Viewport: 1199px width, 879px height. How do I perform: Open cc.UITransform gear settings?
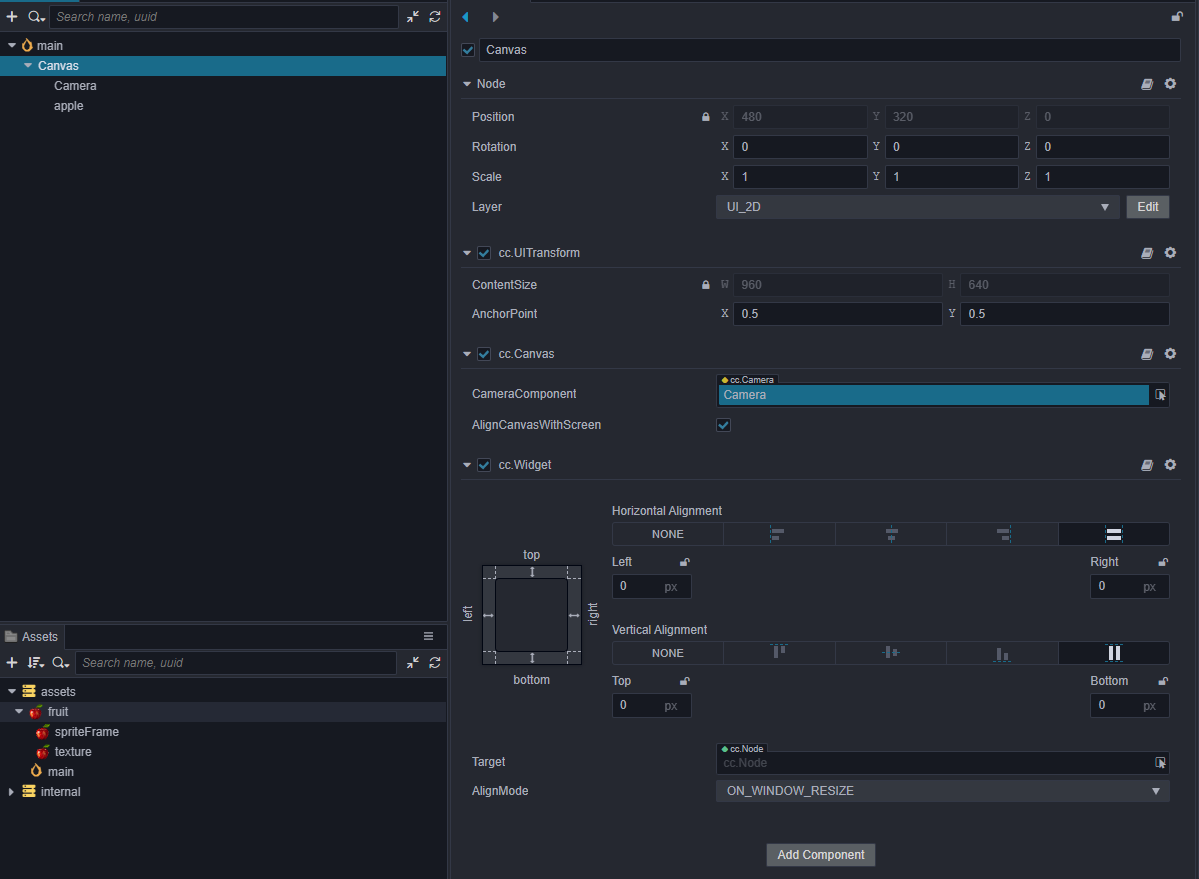[1170, 252]
